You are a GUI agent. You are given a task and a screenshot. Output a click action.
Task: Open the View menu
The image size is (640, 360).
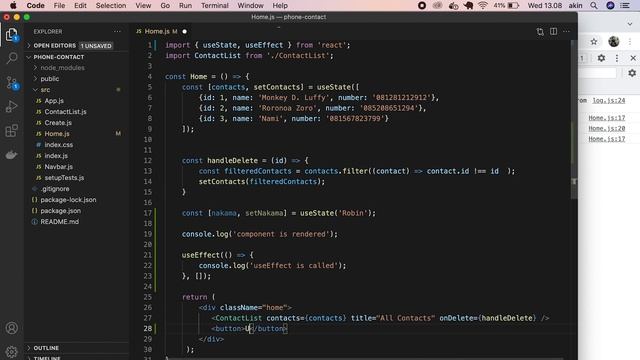143,6
